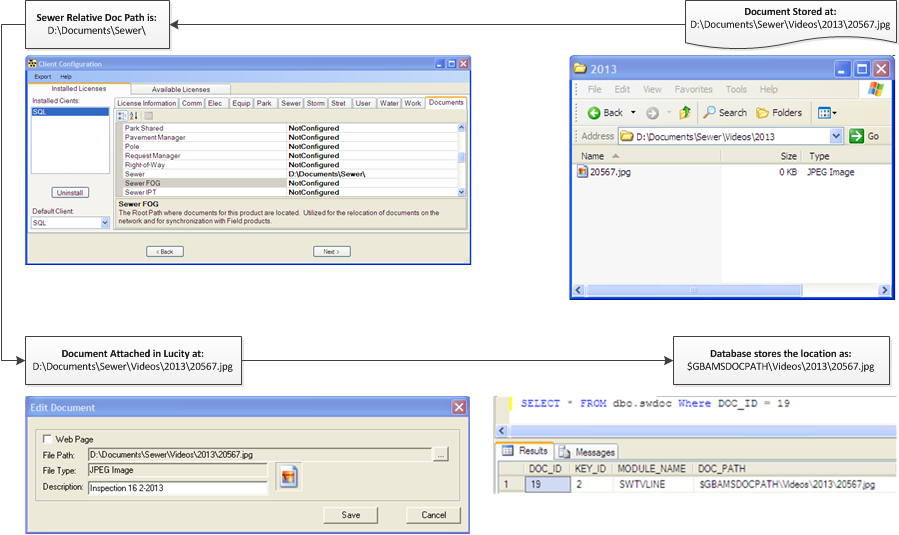Click JPEG preview icon in Edit Document dialog

[289, 477]
